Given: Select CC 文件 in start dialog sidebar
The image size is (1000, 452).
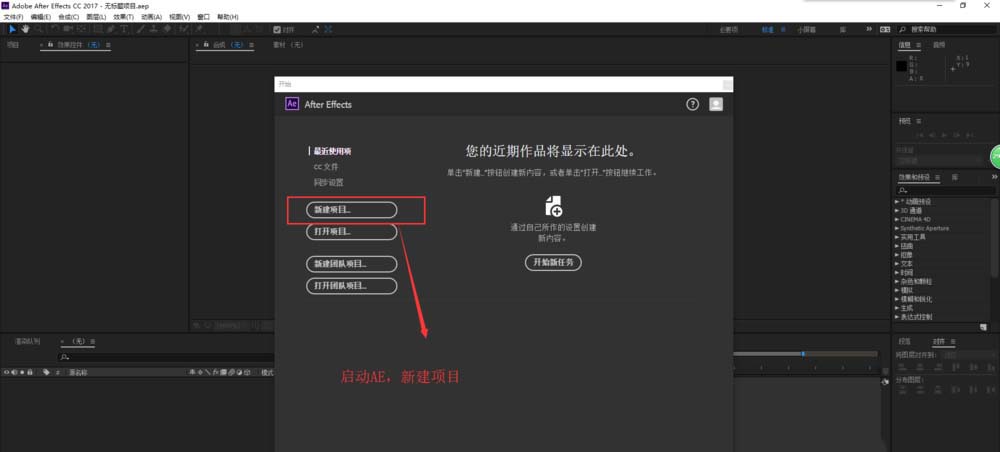Looking at the screenshot, I should pyautogui.click(x=326, y=167).
